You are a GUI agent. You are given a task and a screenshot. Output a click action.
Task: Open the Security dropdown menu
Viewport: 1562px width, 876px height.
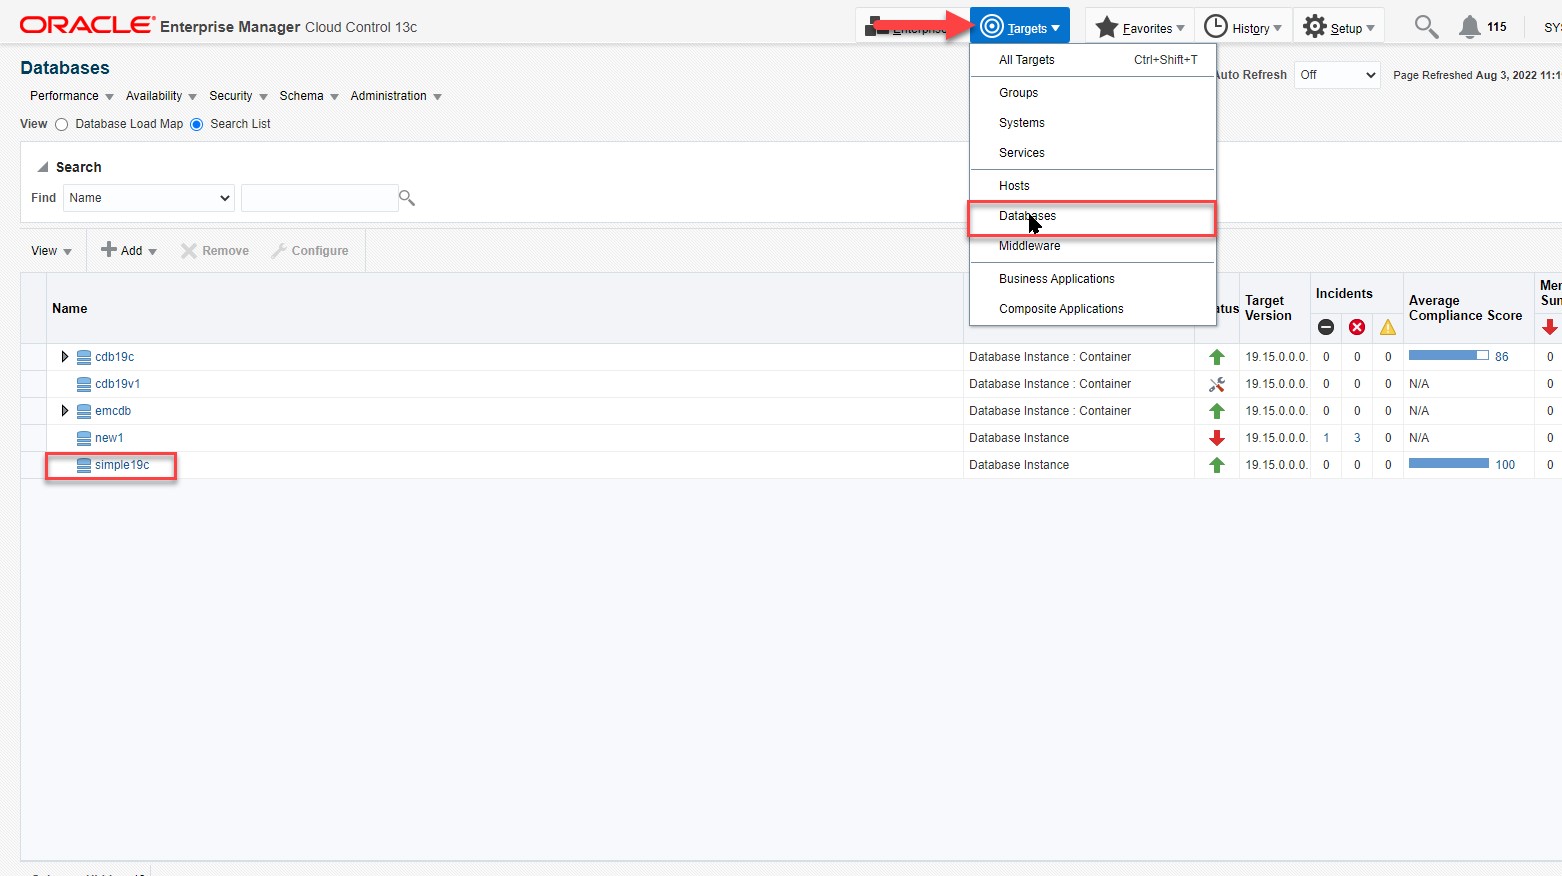pyautogui.click(x=238, y=96)
